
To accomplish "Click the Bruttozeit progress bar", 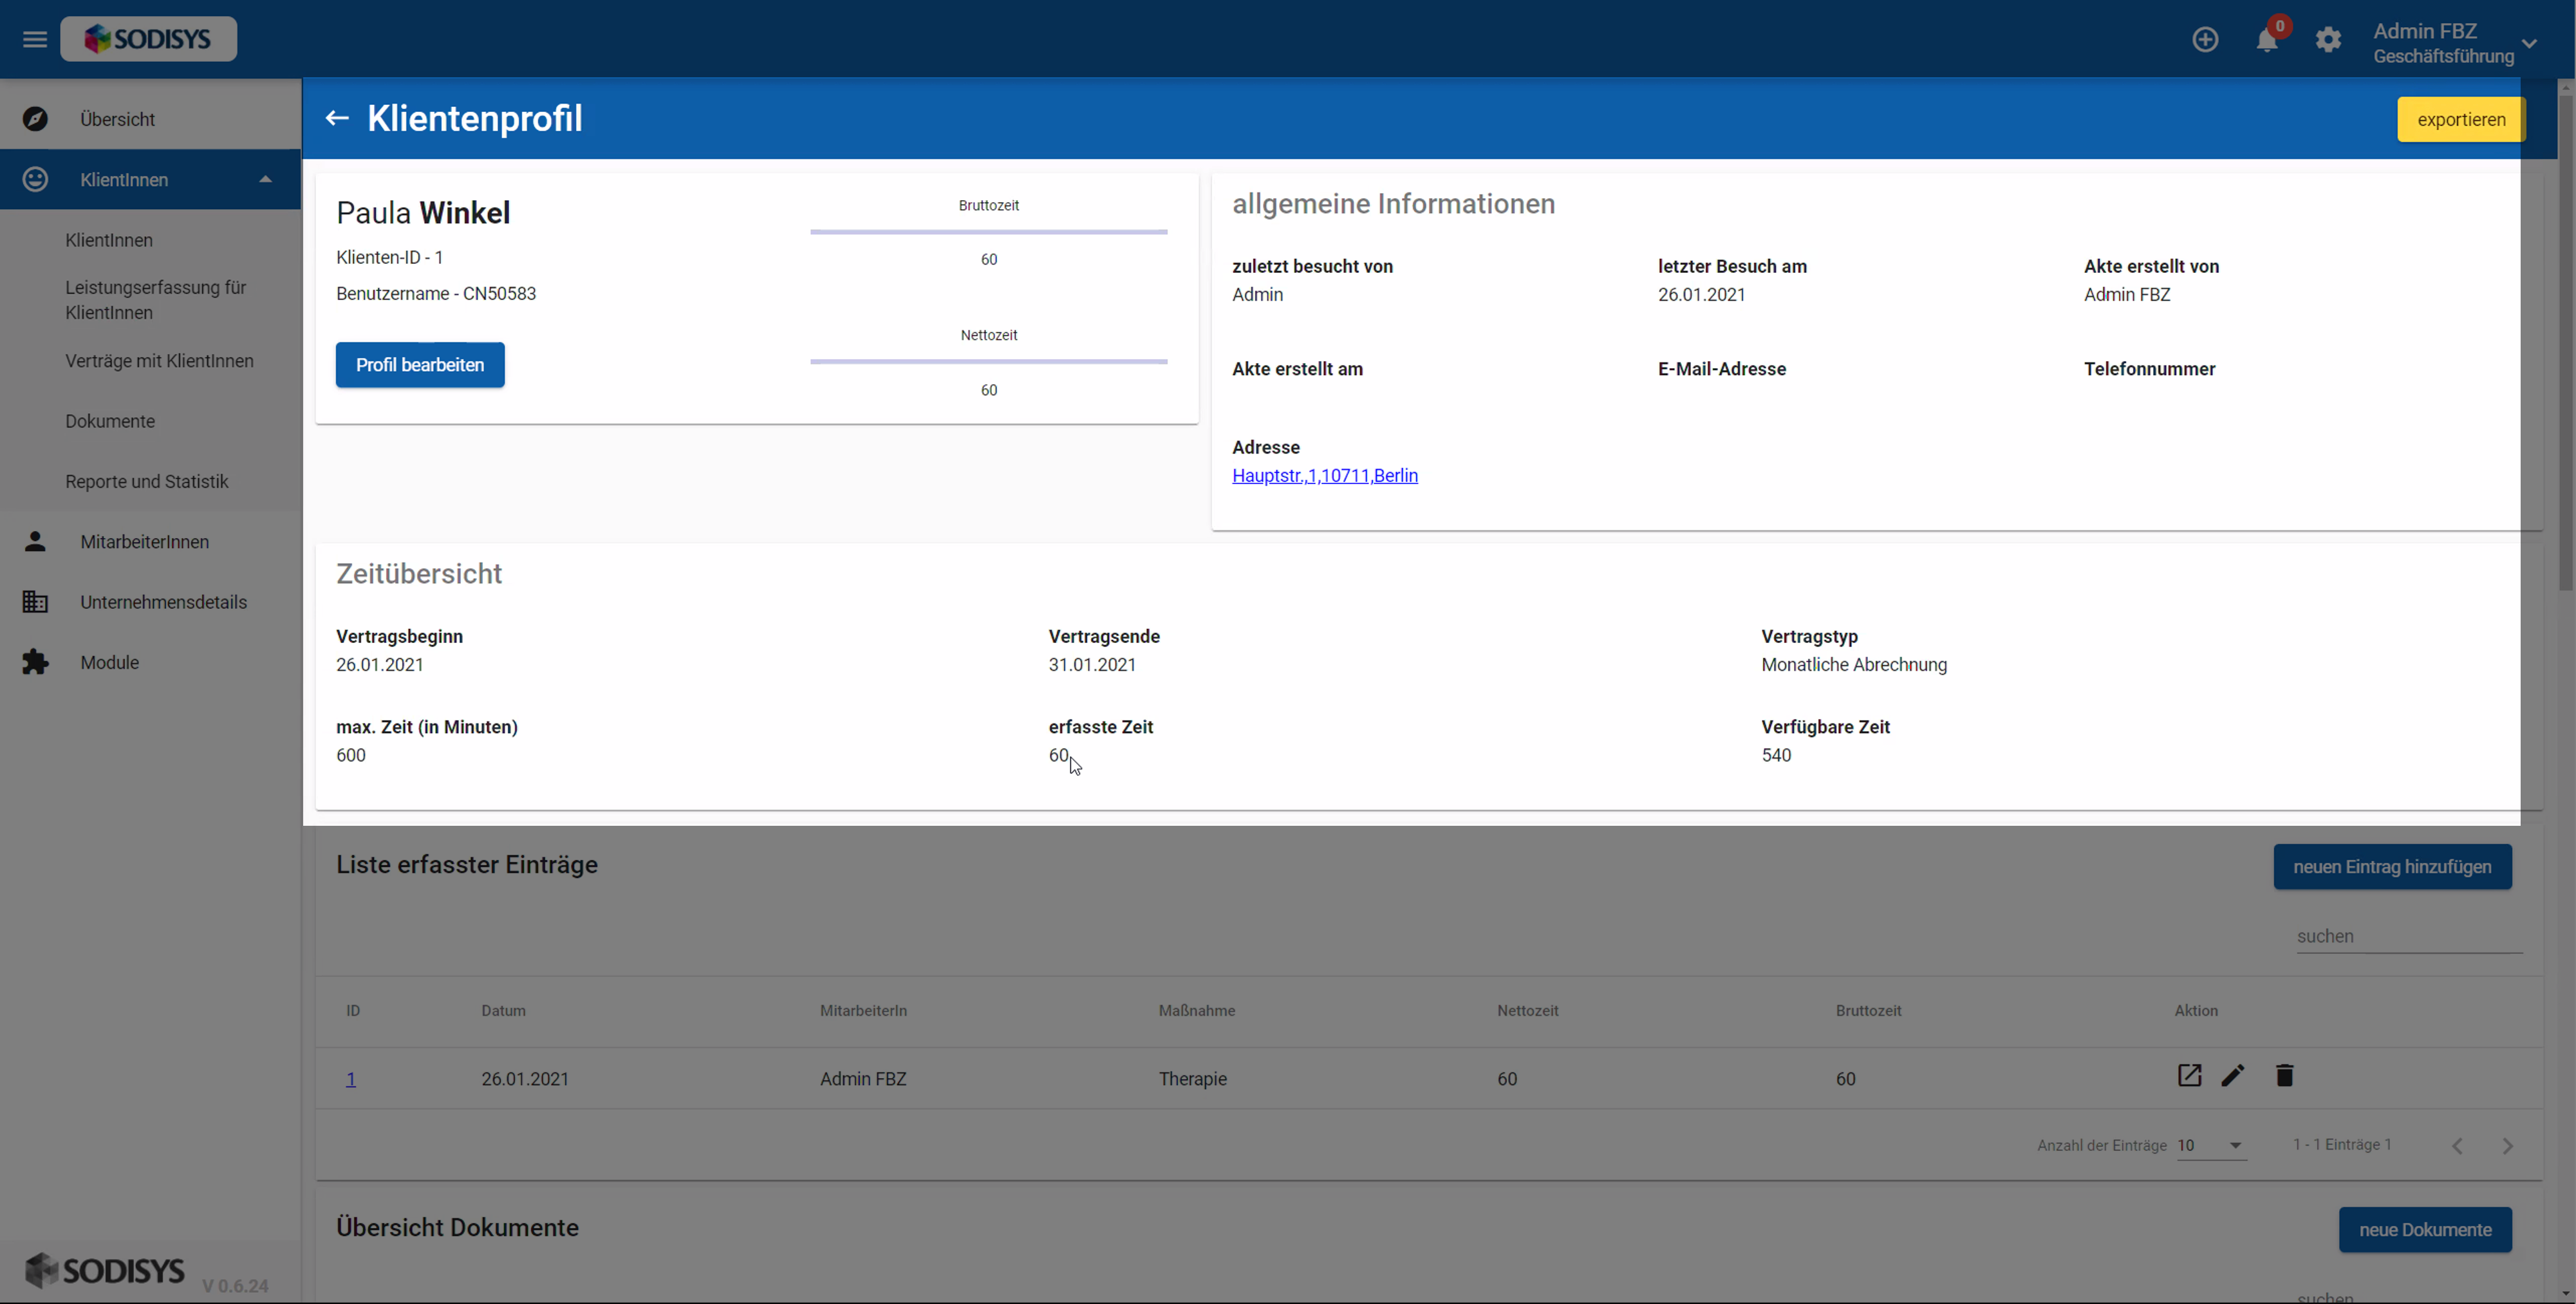I will pyautogui.click(x=988, y=231).
